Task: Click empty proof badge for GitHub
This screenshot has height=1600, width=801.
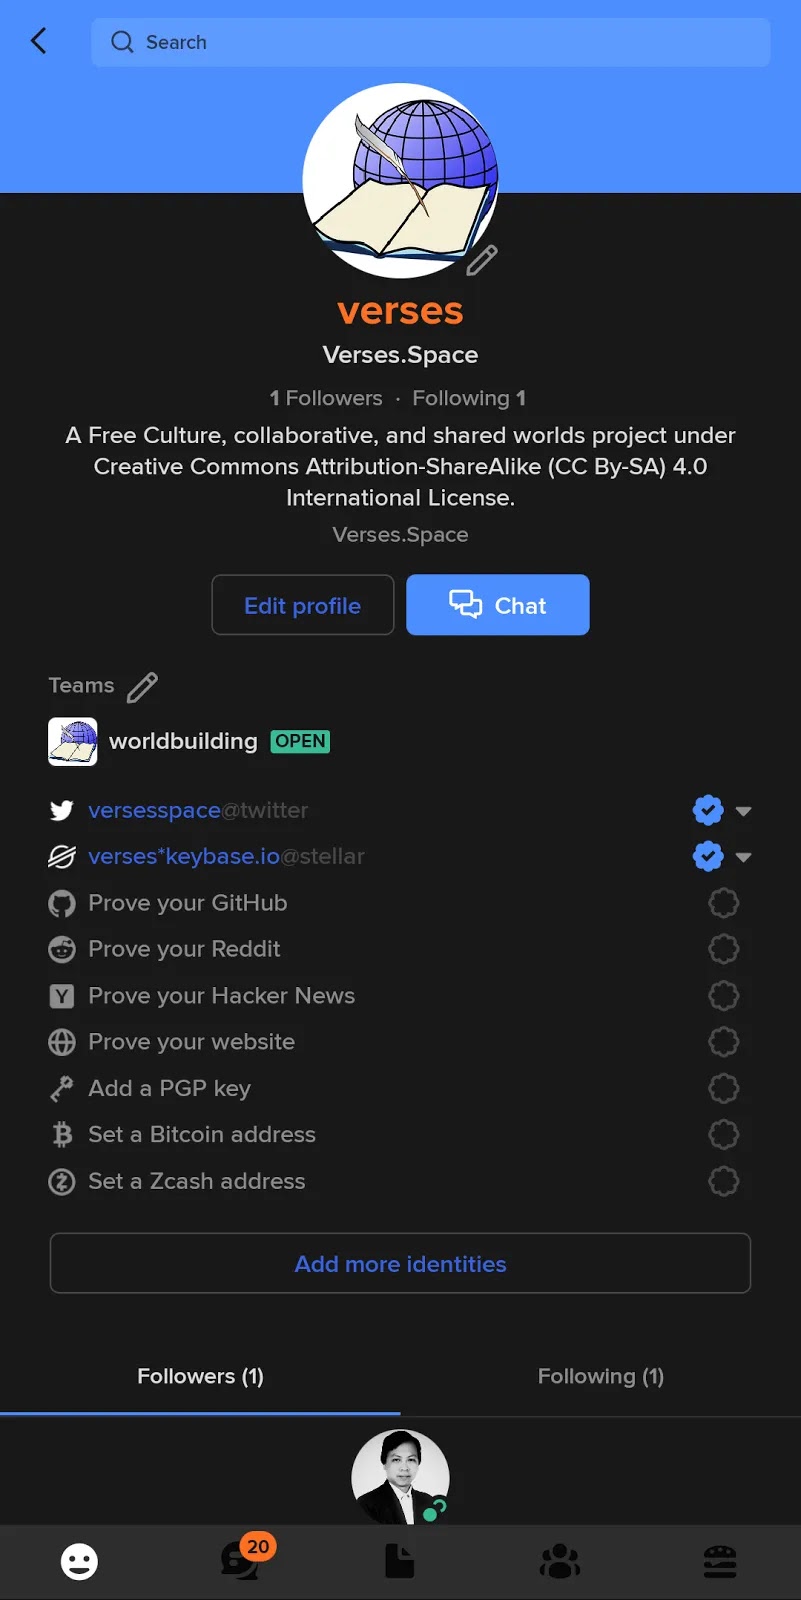Action: click(724, 903)
